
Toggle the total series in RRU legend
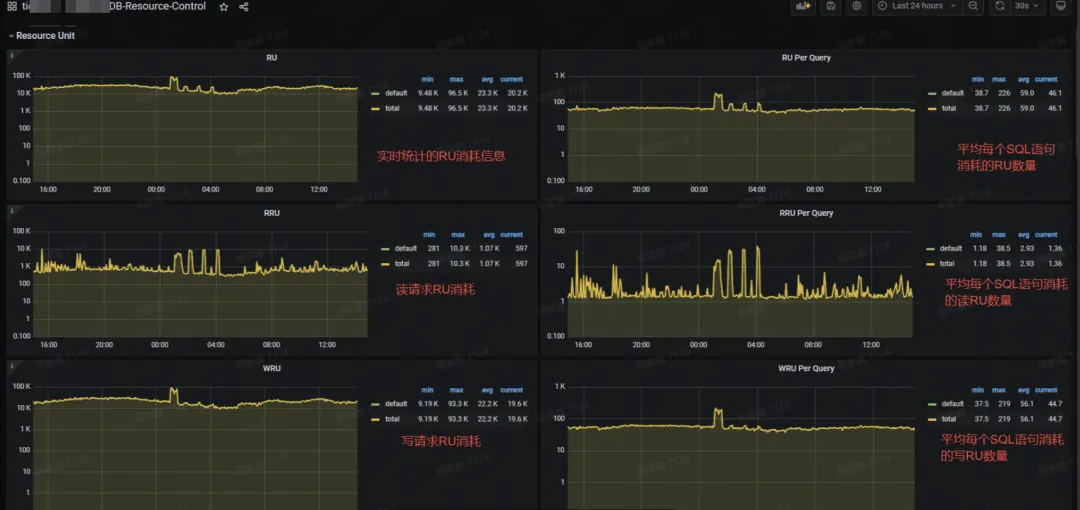coord(402,263)
